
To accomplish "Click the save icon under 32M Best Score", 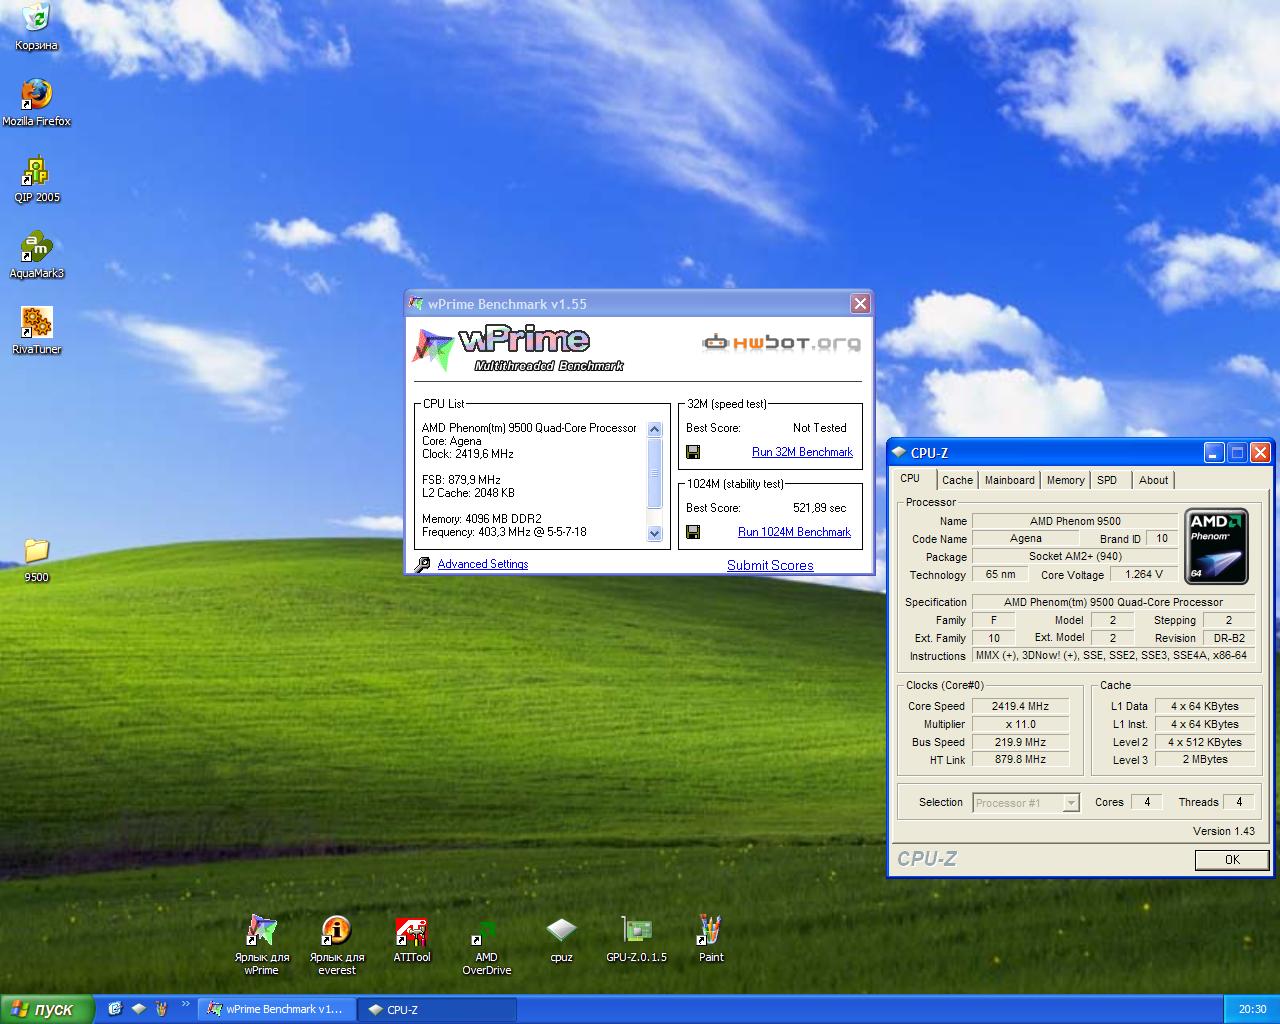I will click(693, 452).
